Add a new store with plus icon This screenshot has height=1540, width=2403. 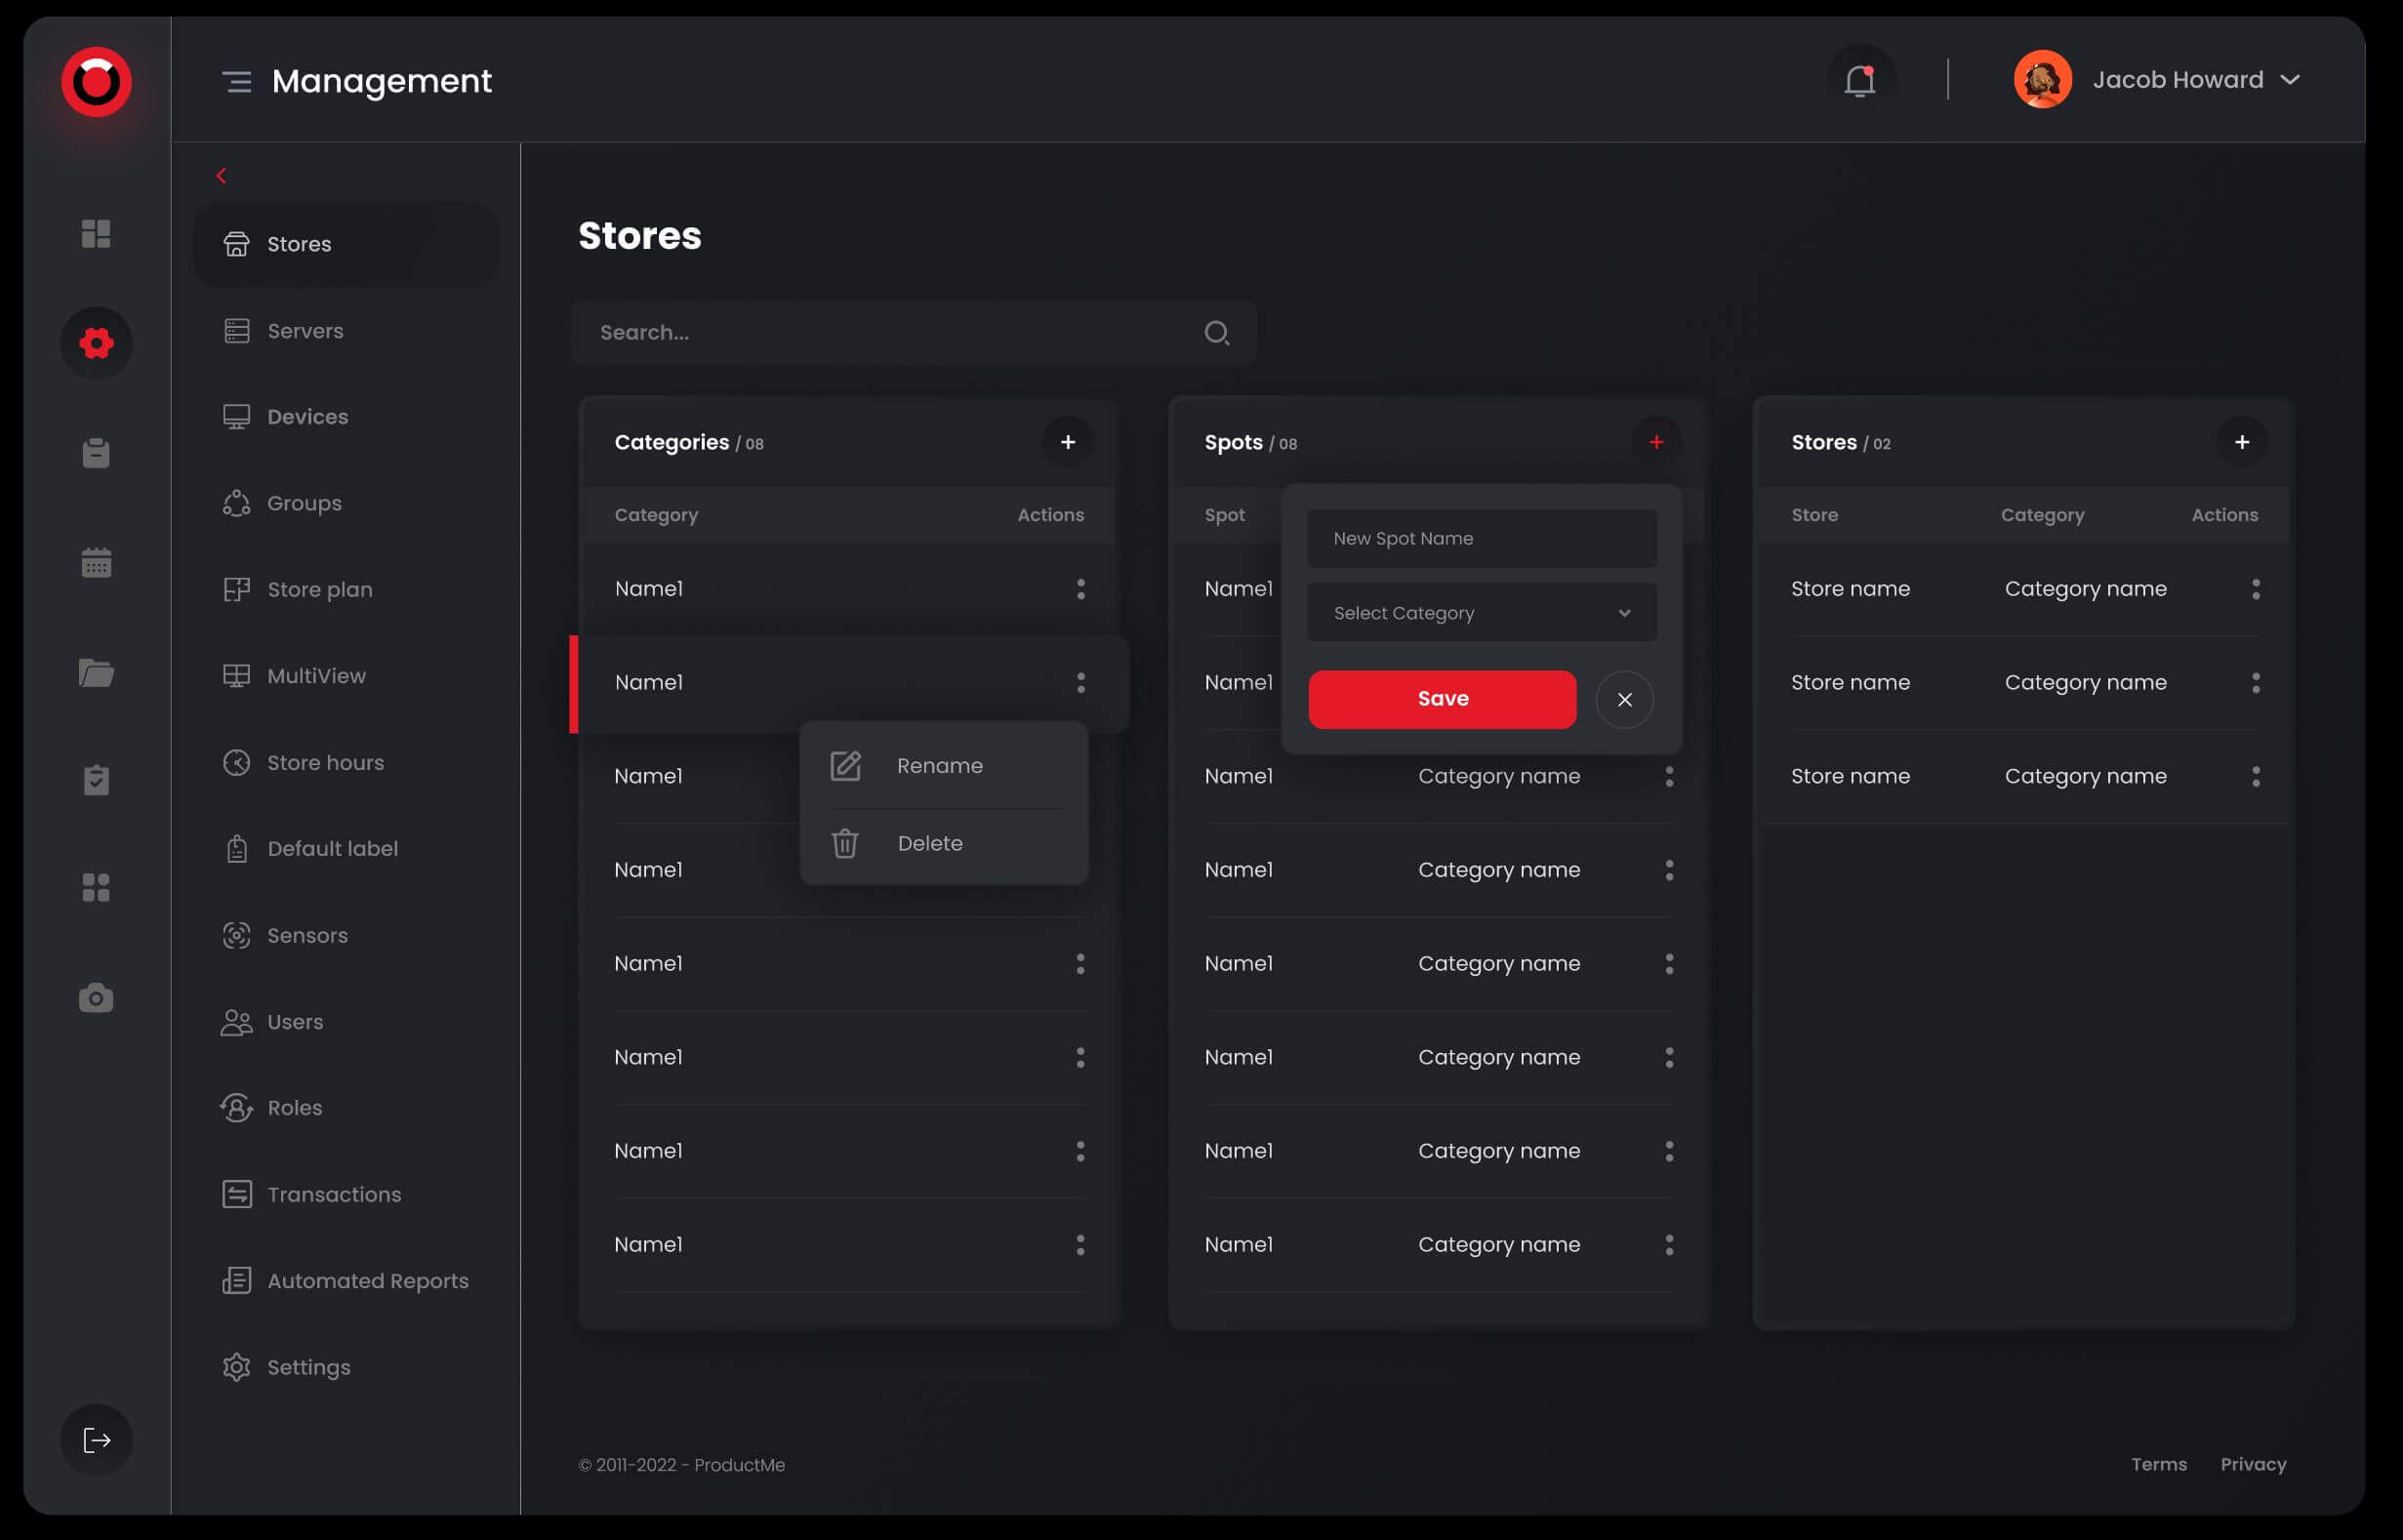click(x=2241, y=442)
